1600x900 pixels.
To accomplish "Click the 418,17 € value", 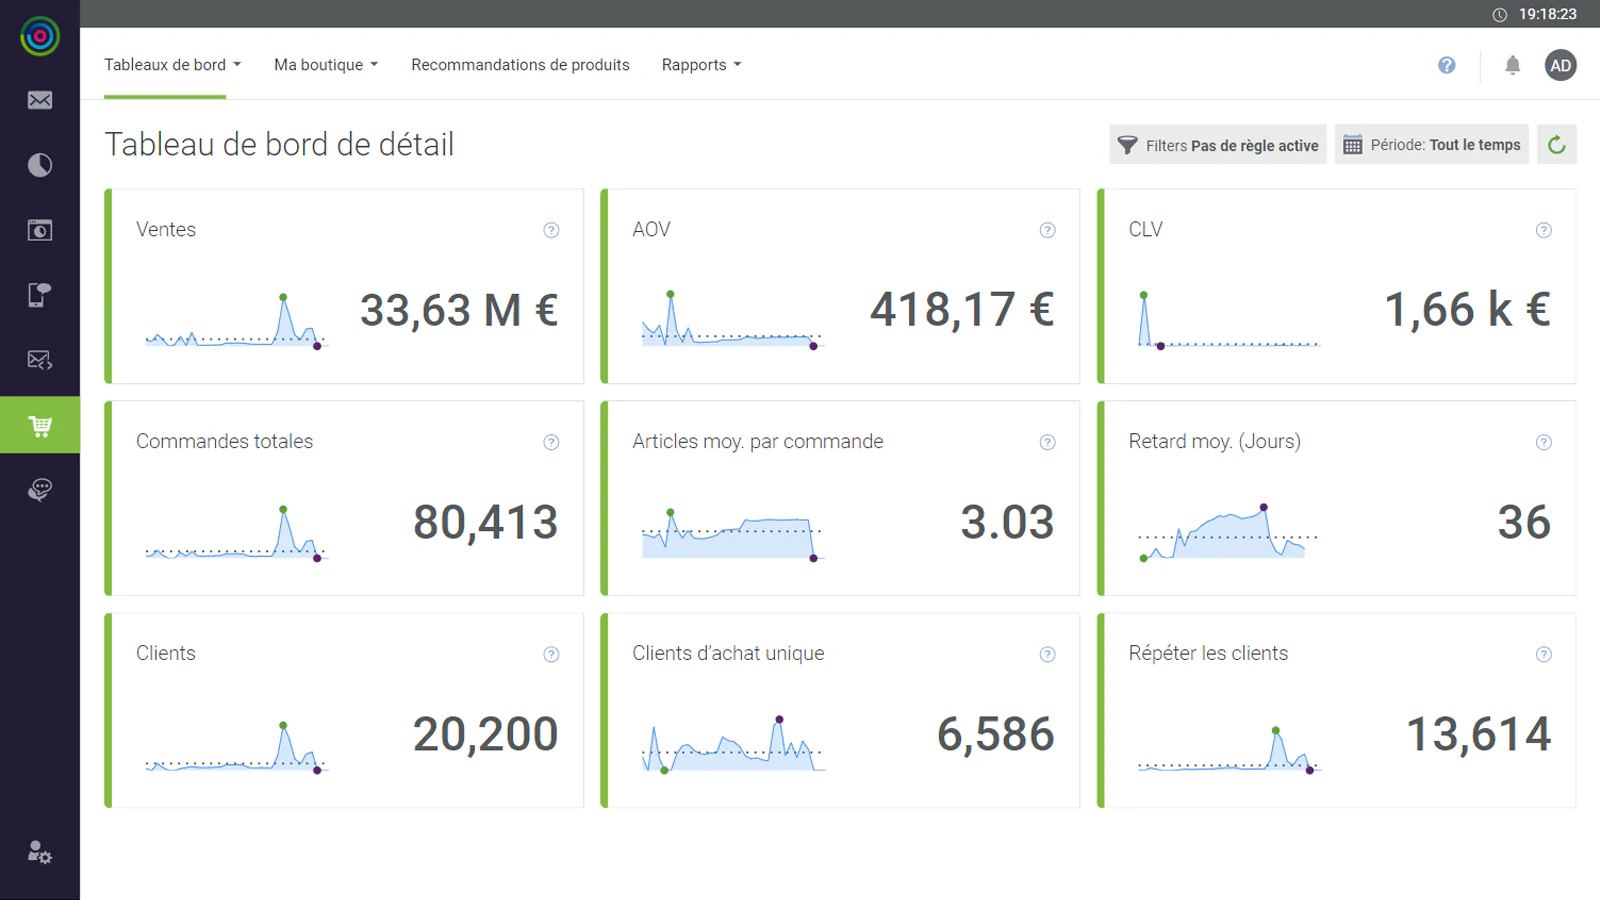I will (x=962, y=310).
